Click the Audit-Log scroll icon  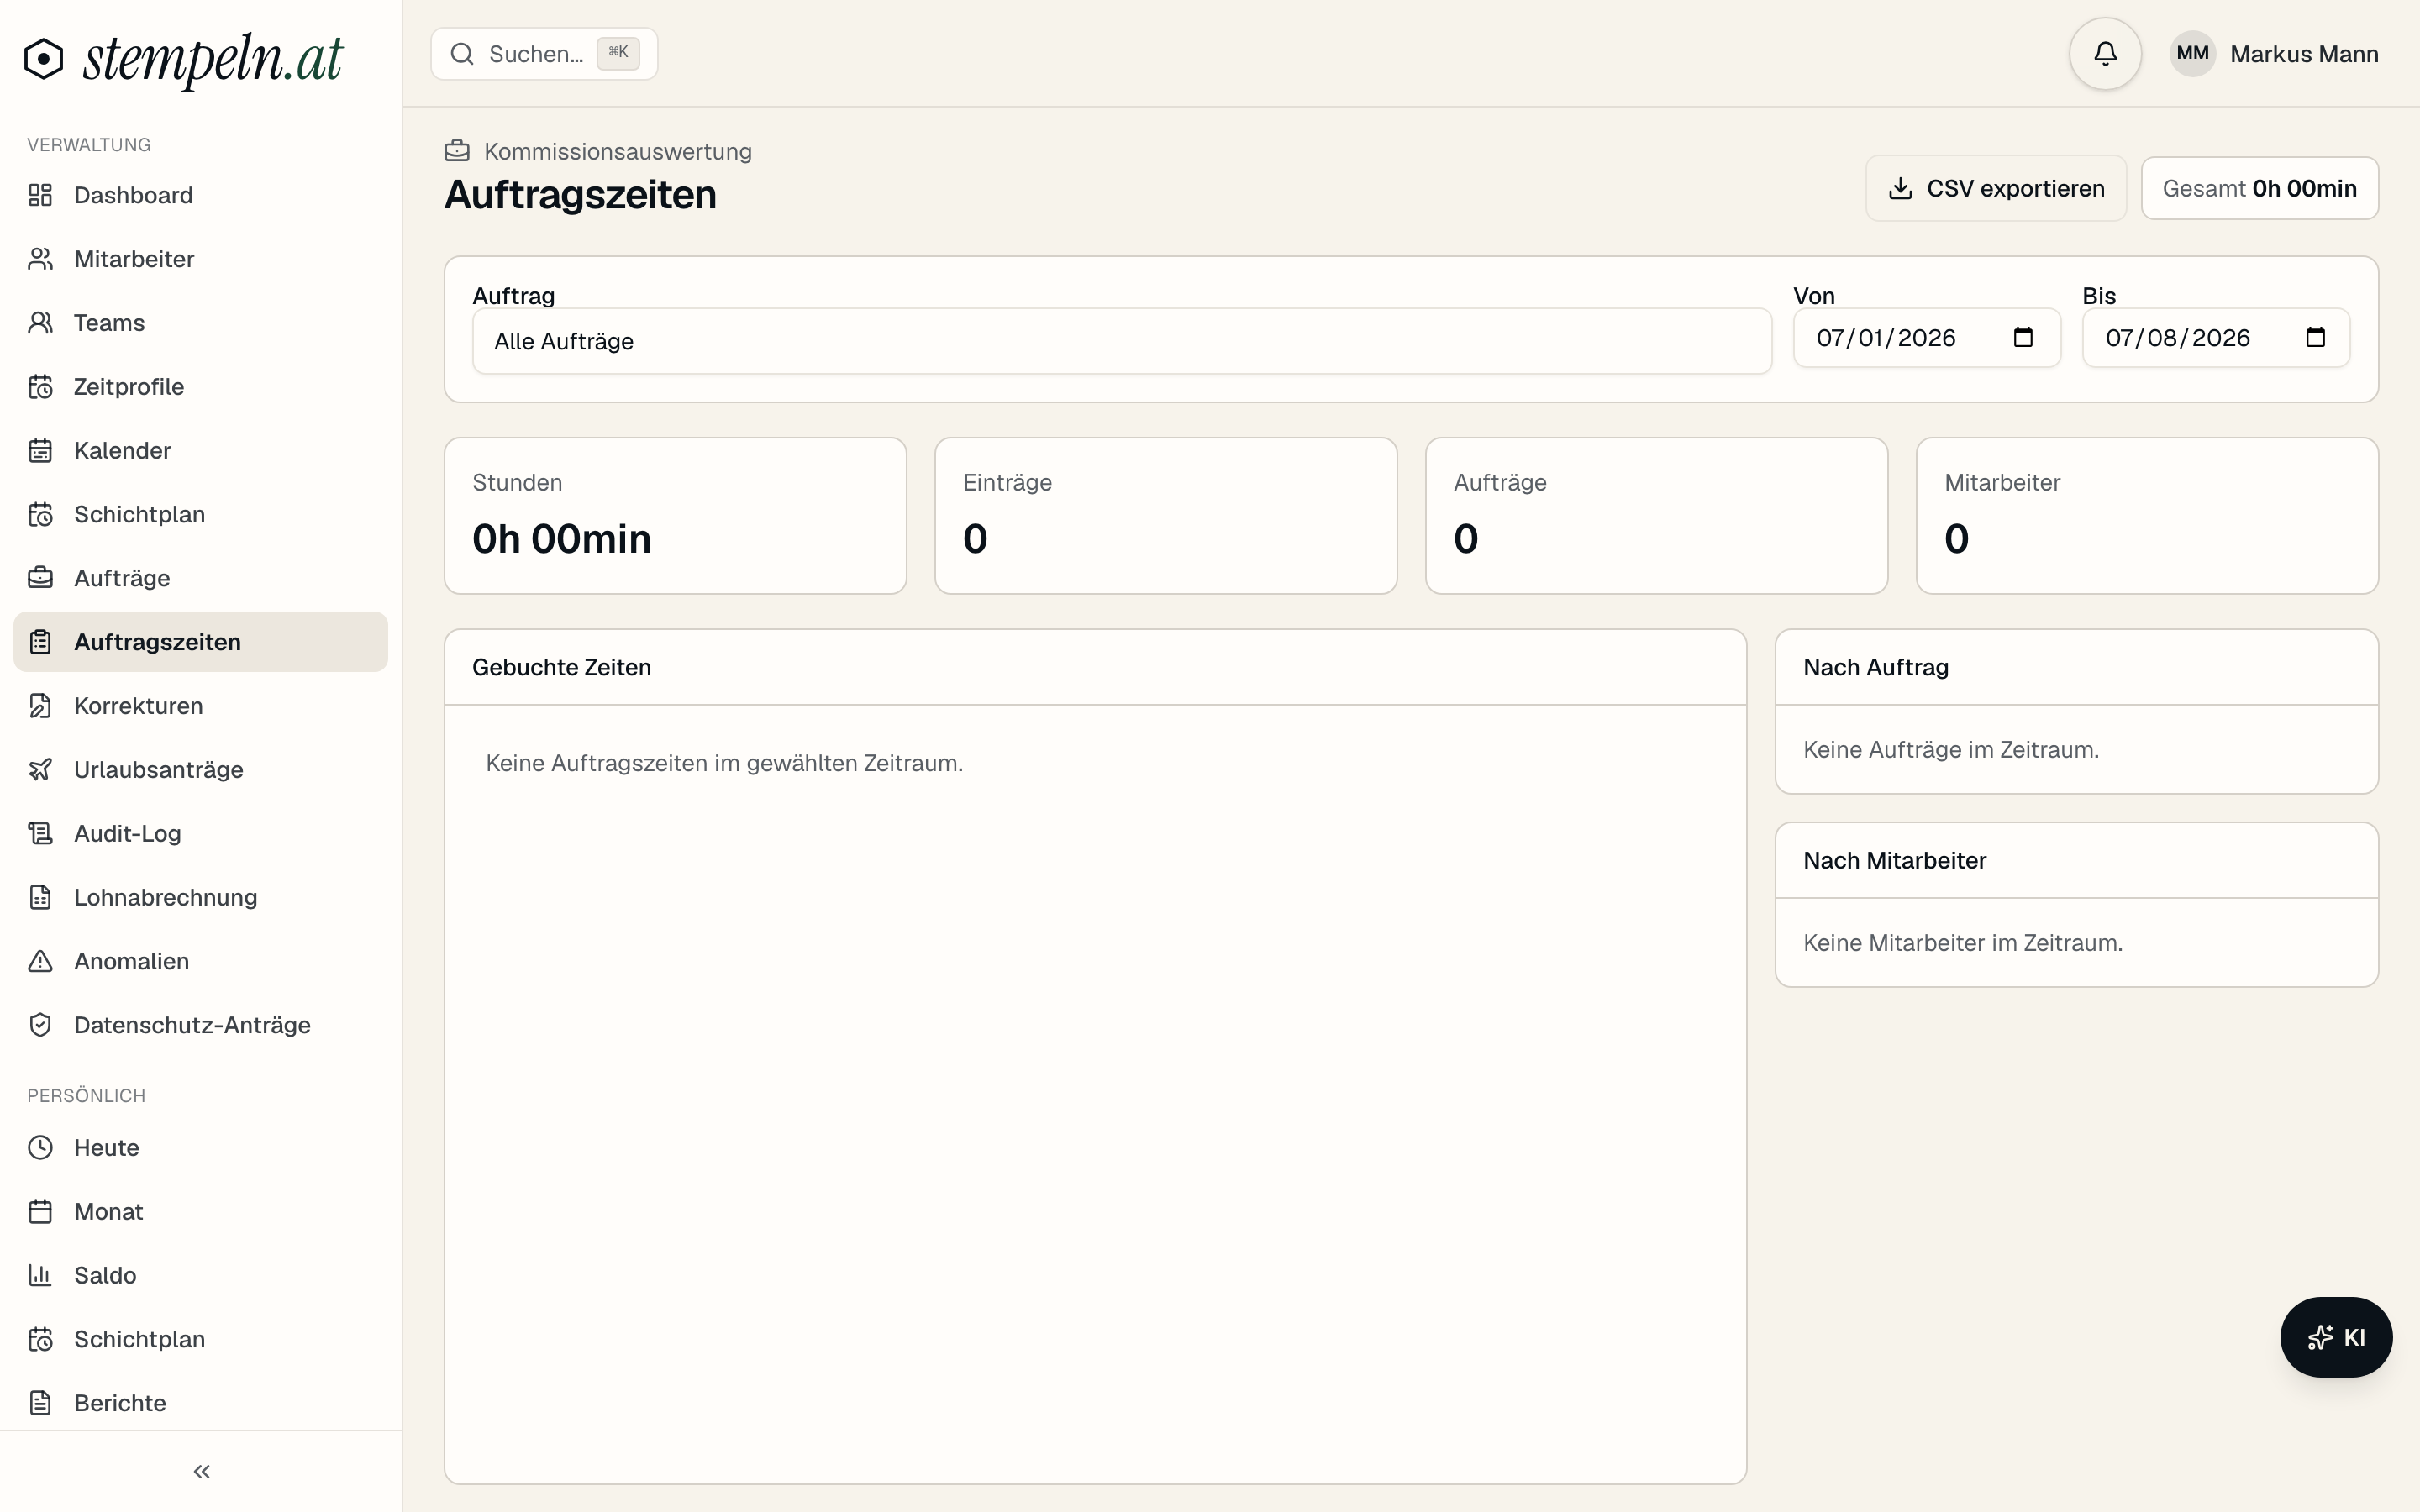(40, 834)
